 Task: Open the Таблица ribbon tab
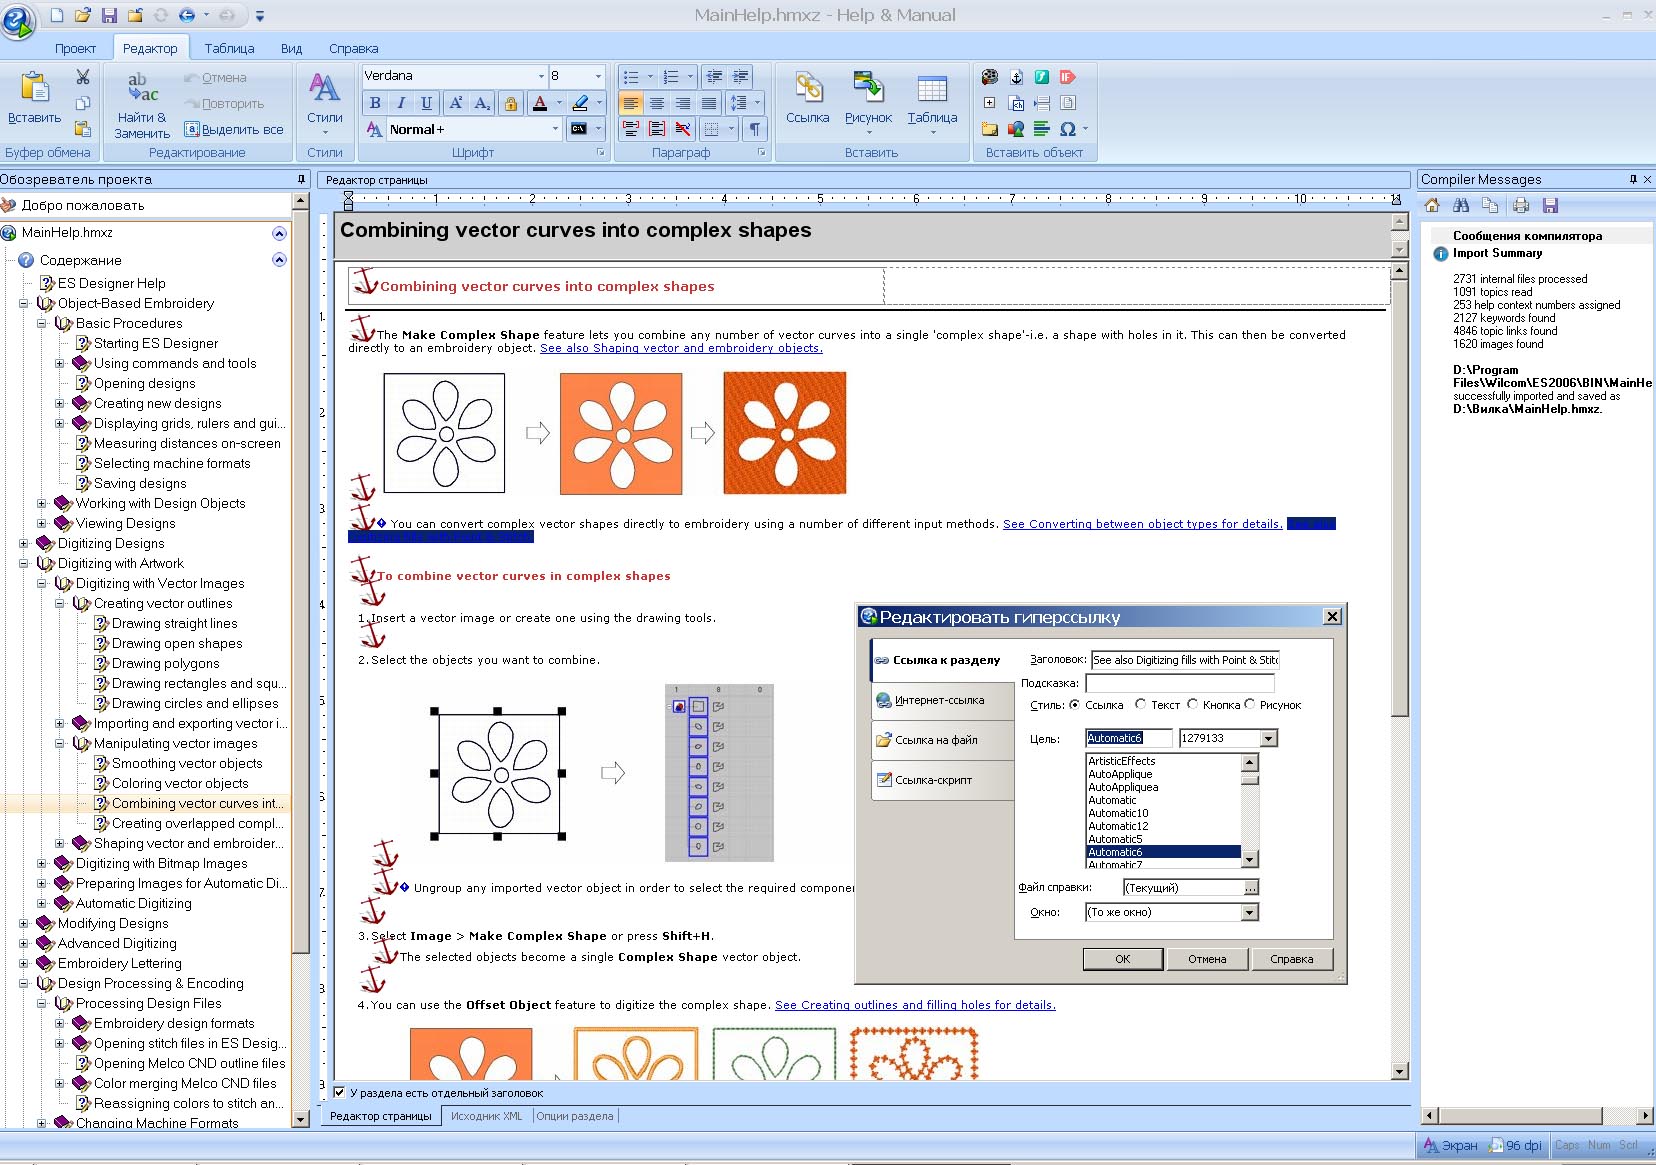click(x=229, y=48)
